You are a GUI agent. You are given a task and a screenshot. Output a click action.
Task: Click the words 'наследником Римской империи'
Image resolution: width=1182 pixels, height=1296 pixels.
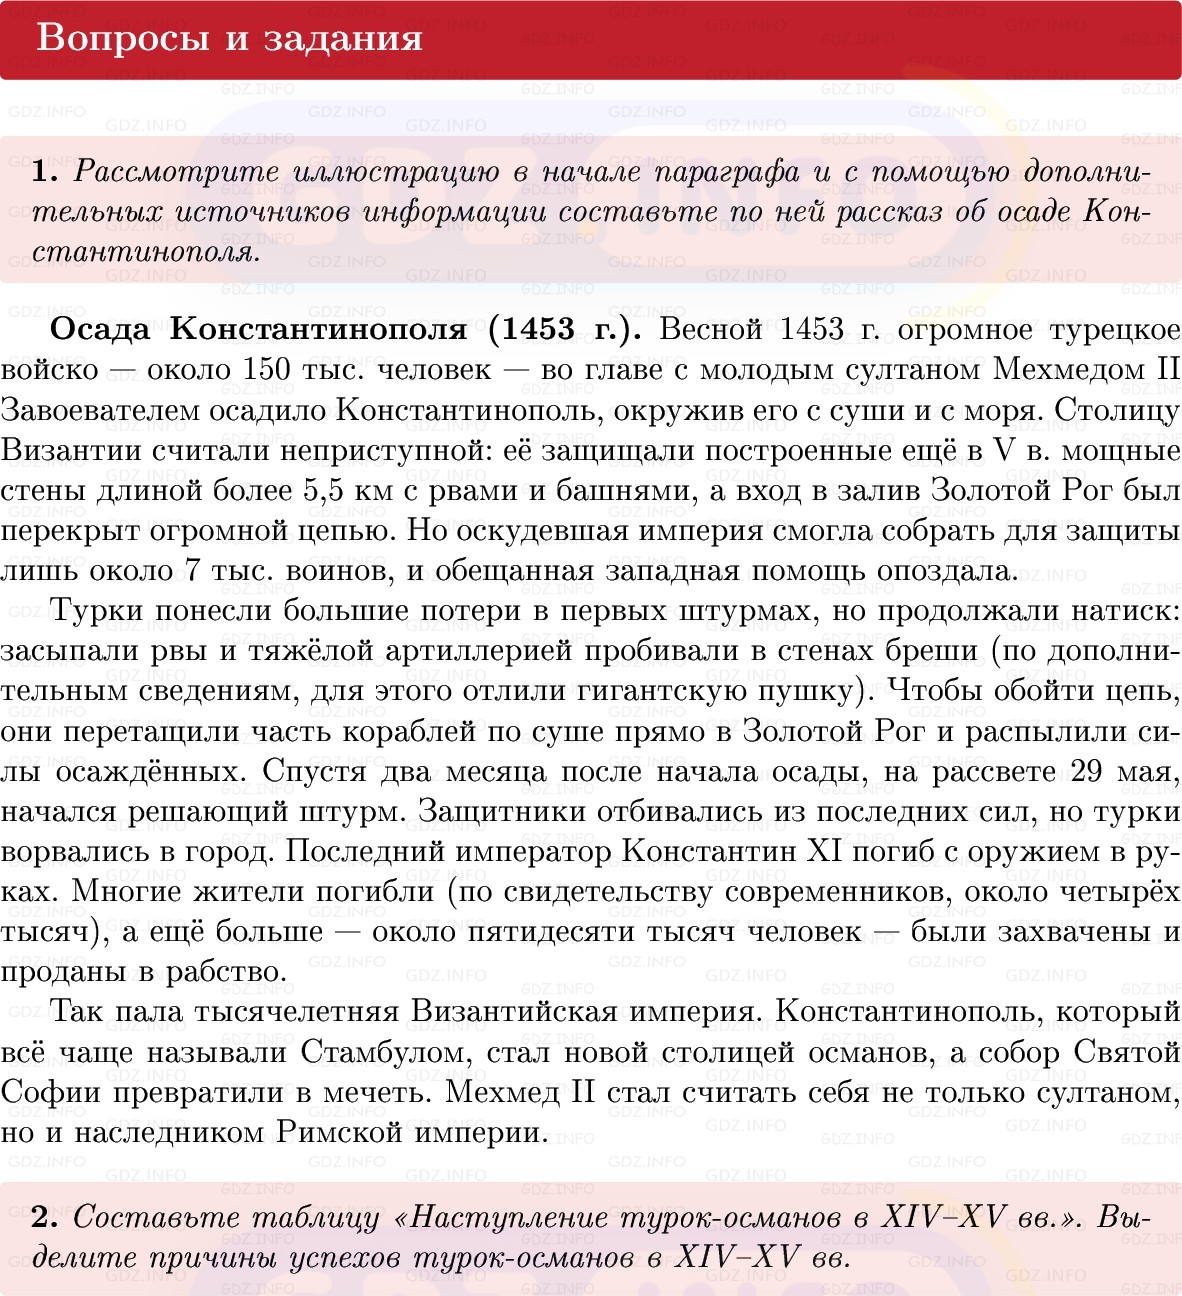pyautogui.click(x=309, y=1134)
